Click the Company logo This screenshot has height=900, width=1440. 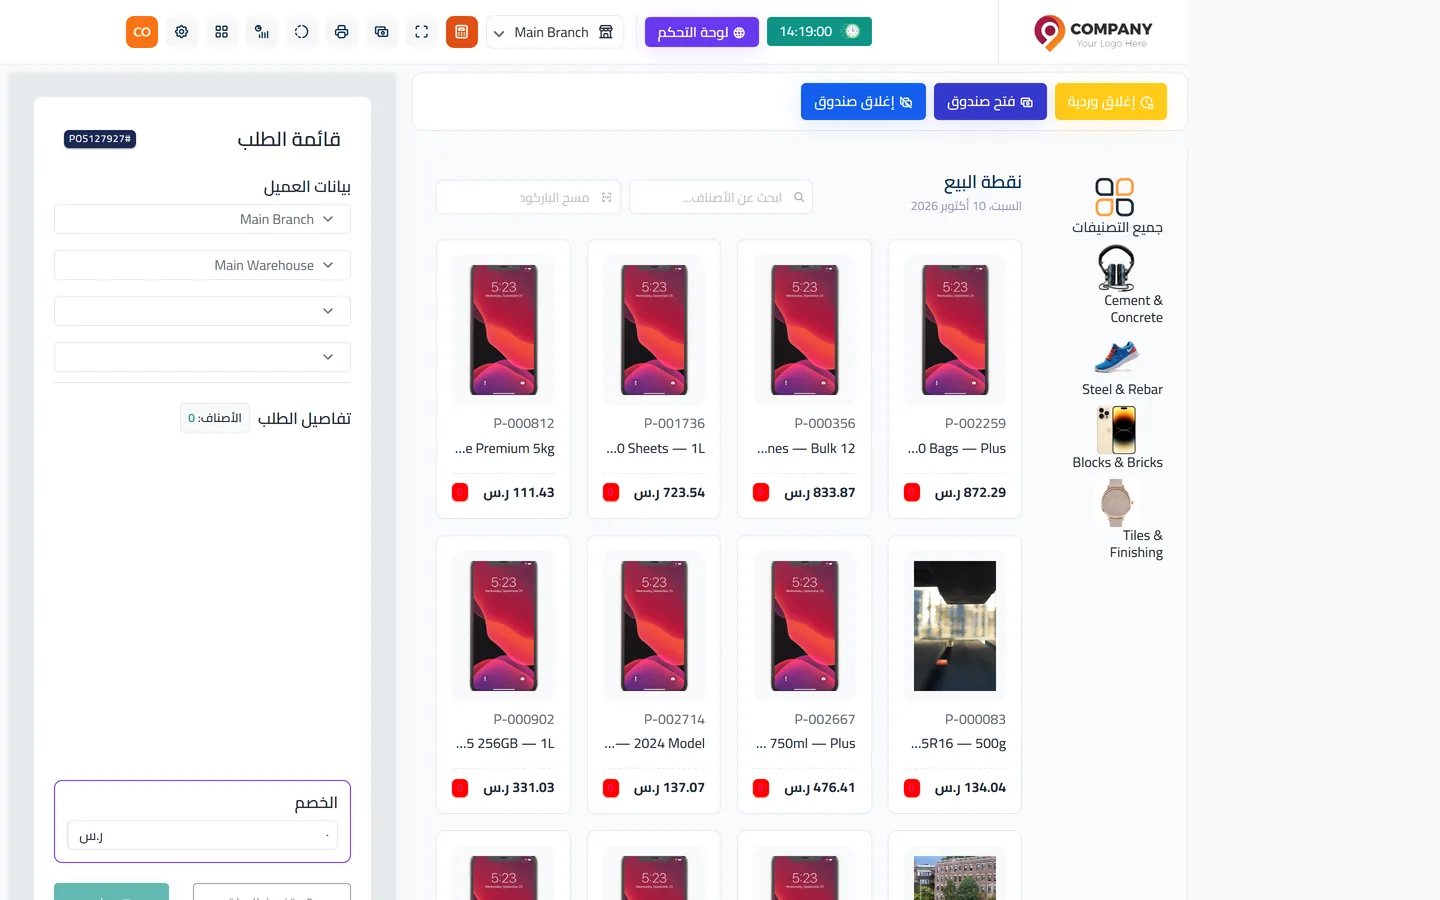tap(1093, 33)
